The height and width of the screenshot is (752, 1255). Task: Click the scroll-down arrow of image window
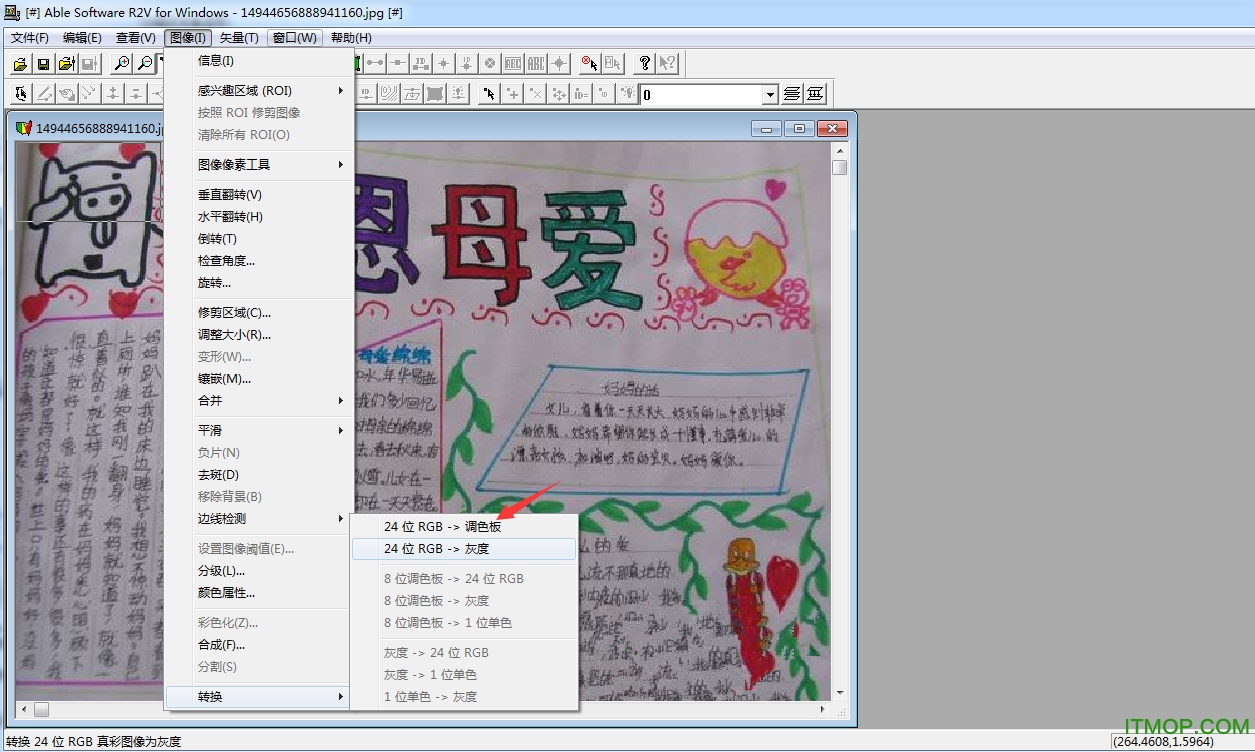pos(840,693)
